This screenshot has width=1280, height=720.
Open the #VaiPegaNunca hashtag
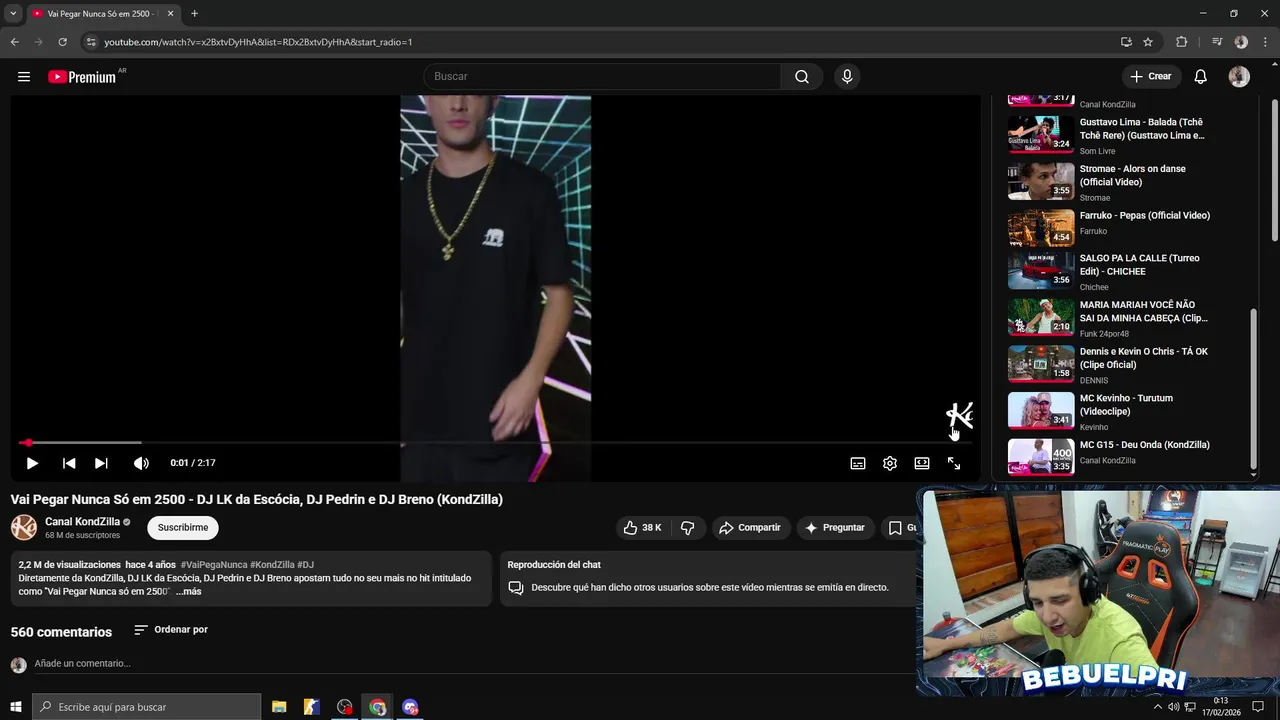(x=214, y=565)
